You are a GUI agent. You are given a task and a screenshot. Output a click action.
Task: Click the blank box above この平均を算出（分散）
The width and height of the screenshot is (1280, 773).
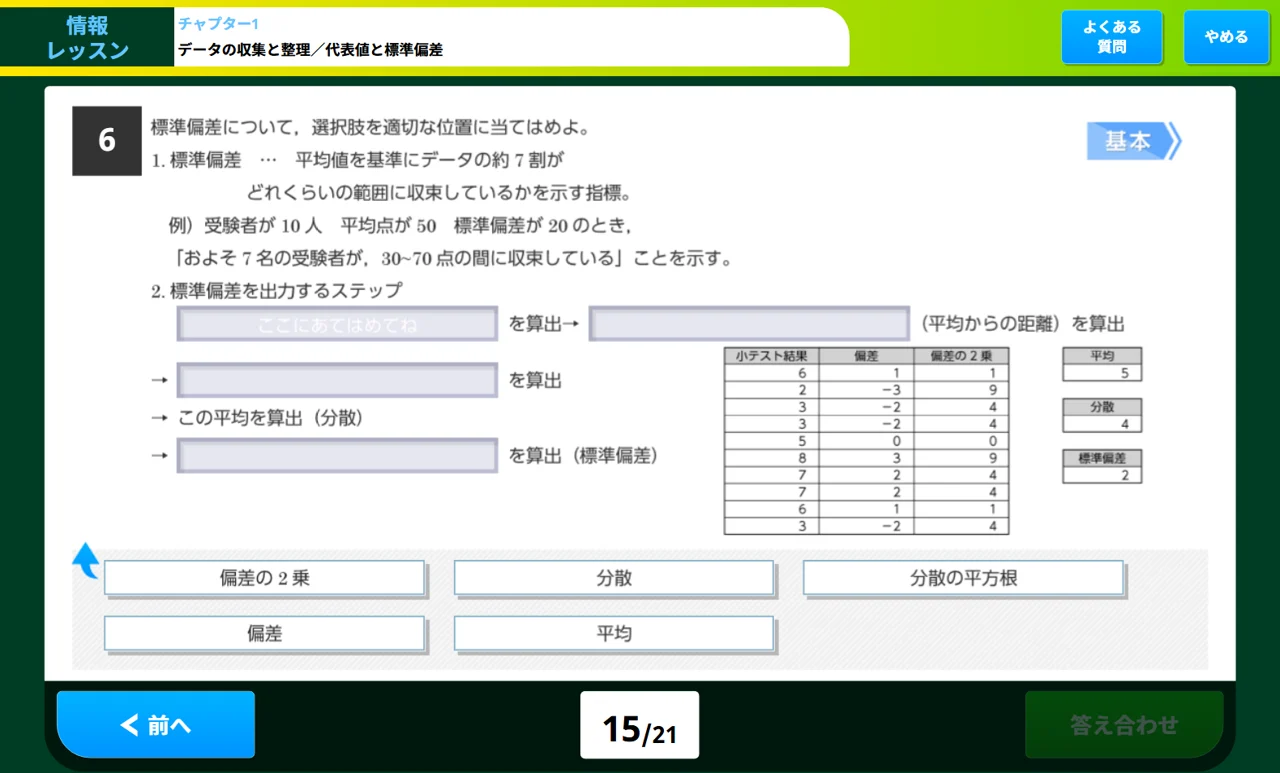337,380
